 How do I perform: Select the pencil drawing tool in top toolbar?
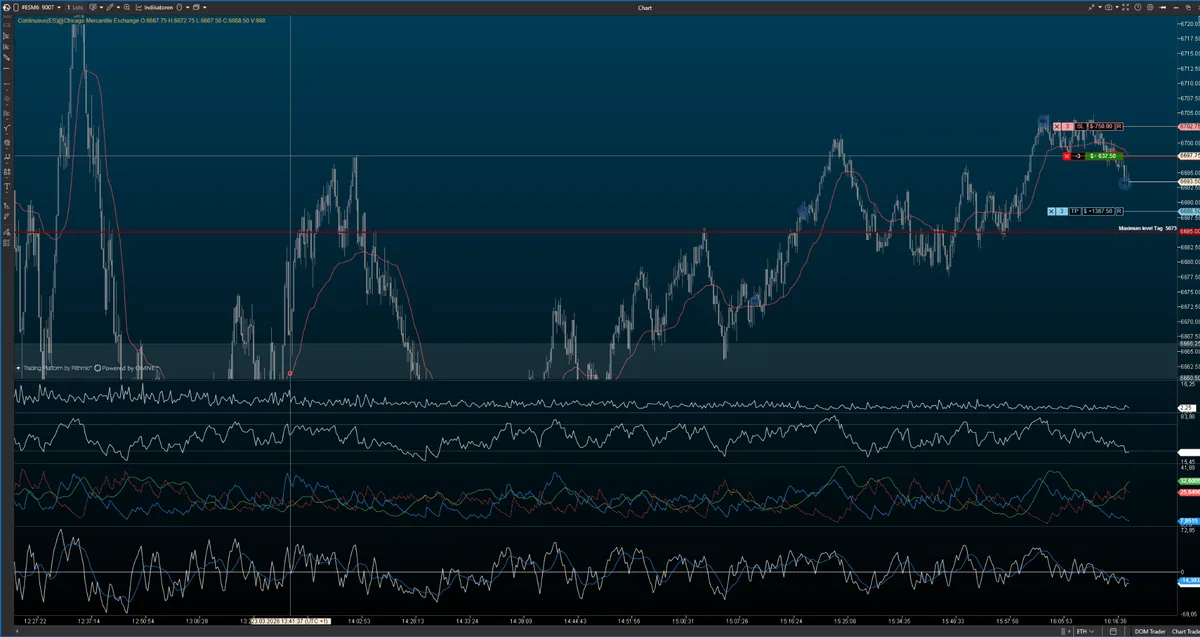tap(110, 7)
